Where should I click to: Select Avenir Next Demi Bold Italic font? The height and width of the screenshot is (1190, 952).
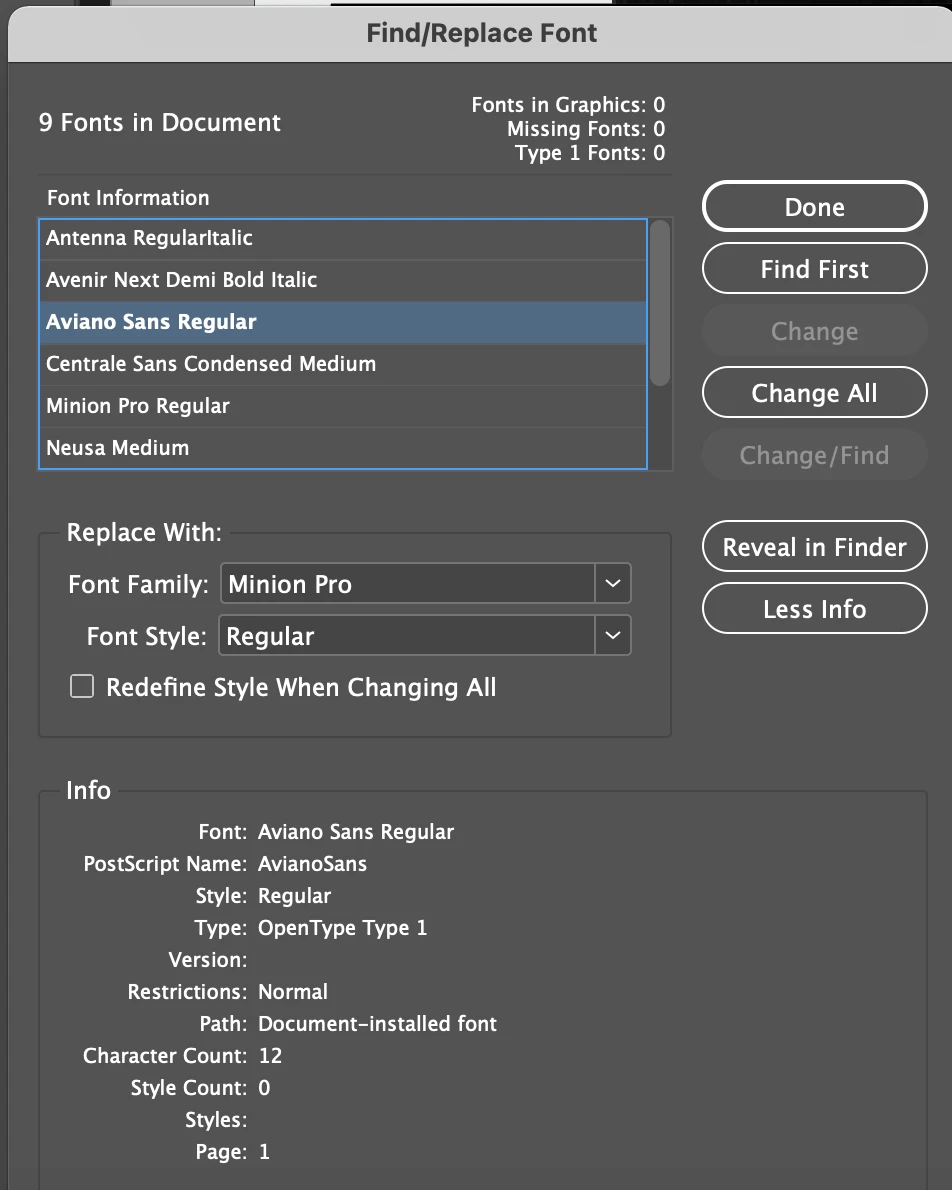(x=343, y=280)
